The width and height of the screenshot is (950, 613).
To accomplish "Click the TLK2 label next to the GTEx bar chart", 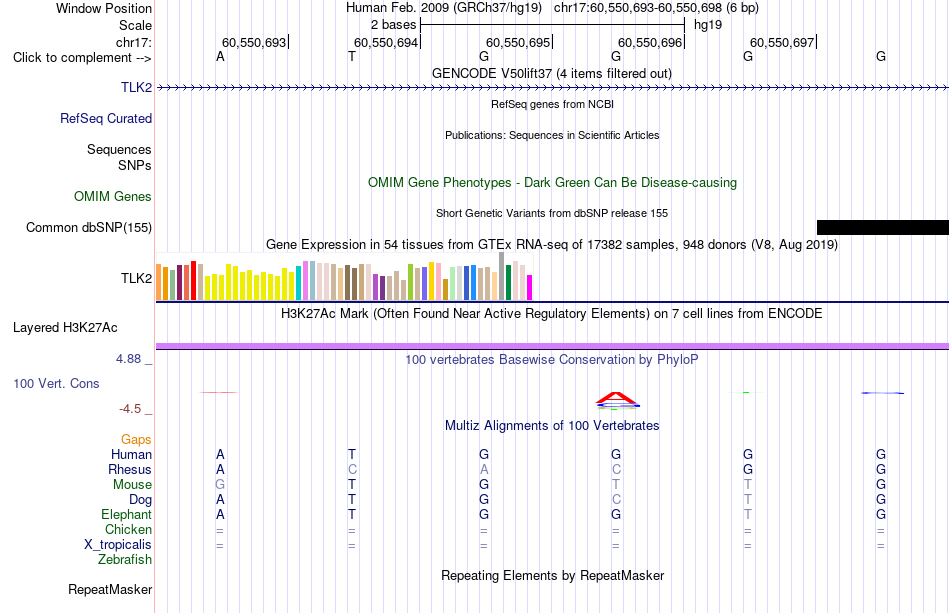I will click(136, 278).
